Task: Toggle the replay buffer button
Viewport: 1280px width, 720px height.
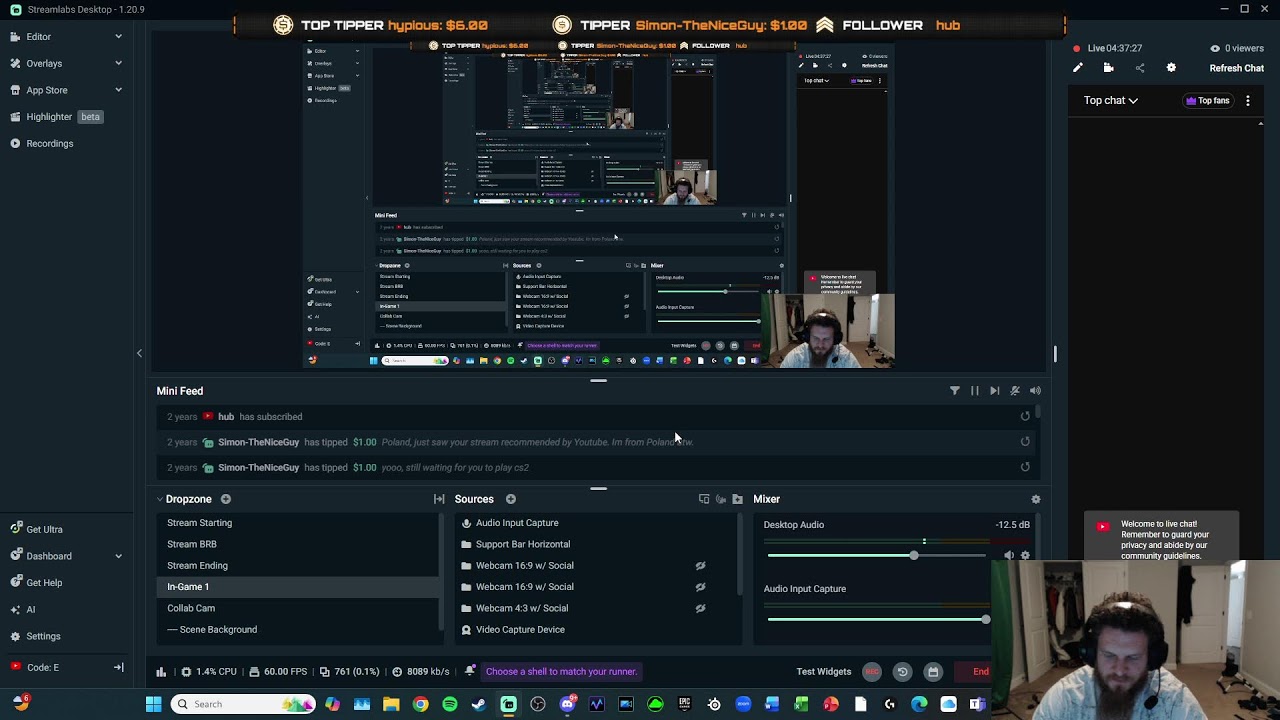Action: pyautogui.click(x=902, y=672)
